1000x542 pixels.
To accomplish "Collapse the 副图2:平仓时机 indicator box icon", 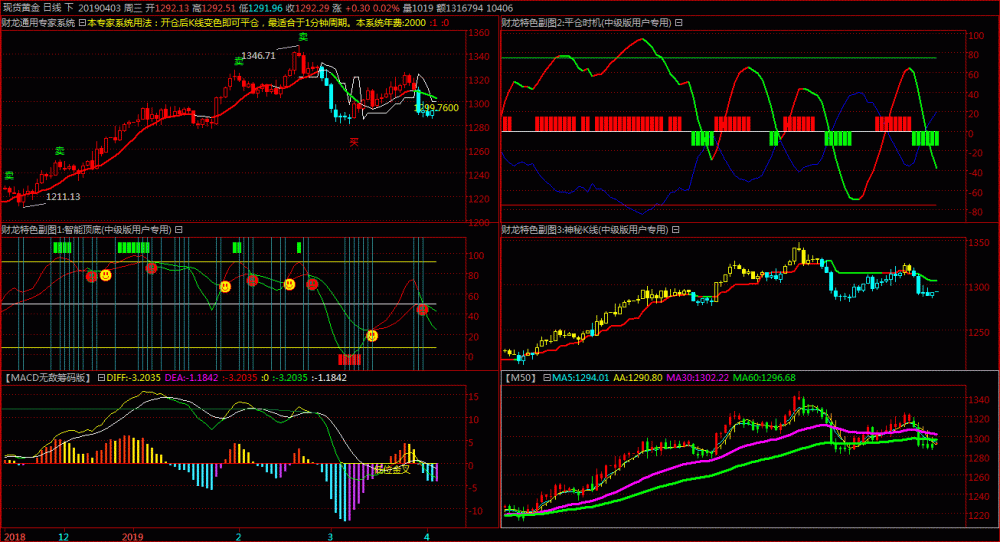I will [679, 23].
